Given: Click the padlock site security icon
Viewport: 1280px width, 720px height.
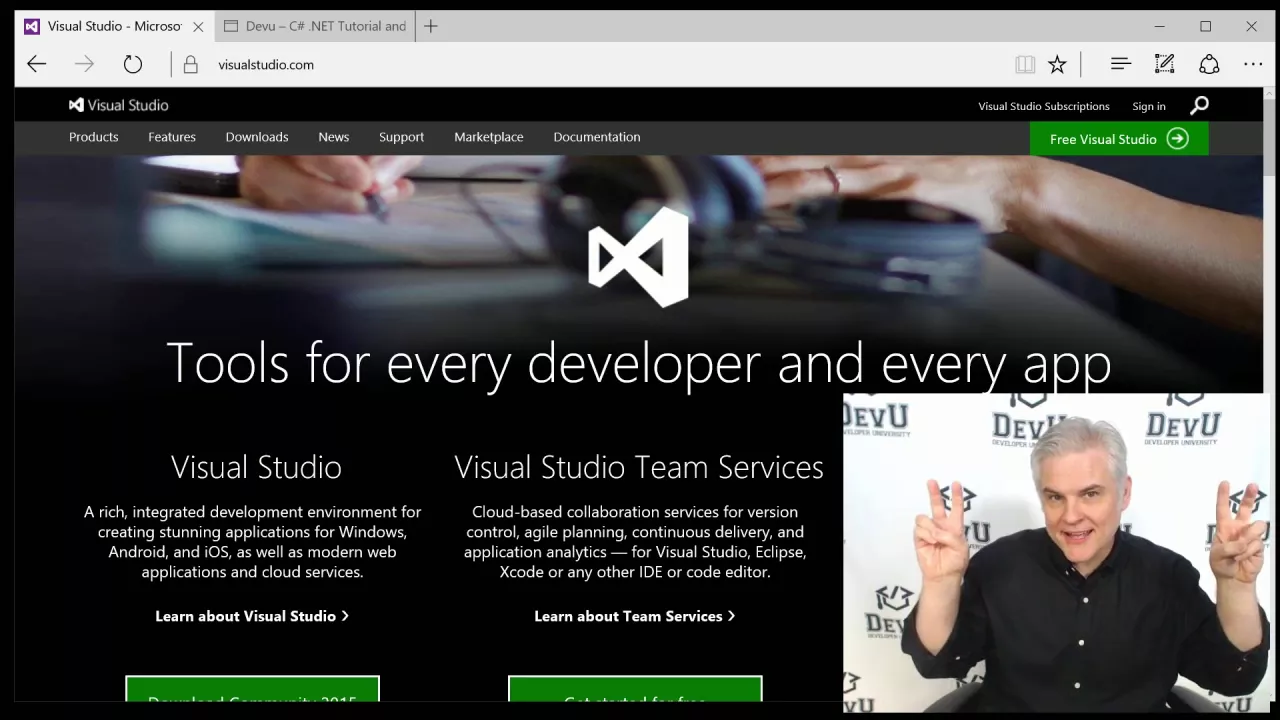Looking at the screenshot, I should coord(190,64).
